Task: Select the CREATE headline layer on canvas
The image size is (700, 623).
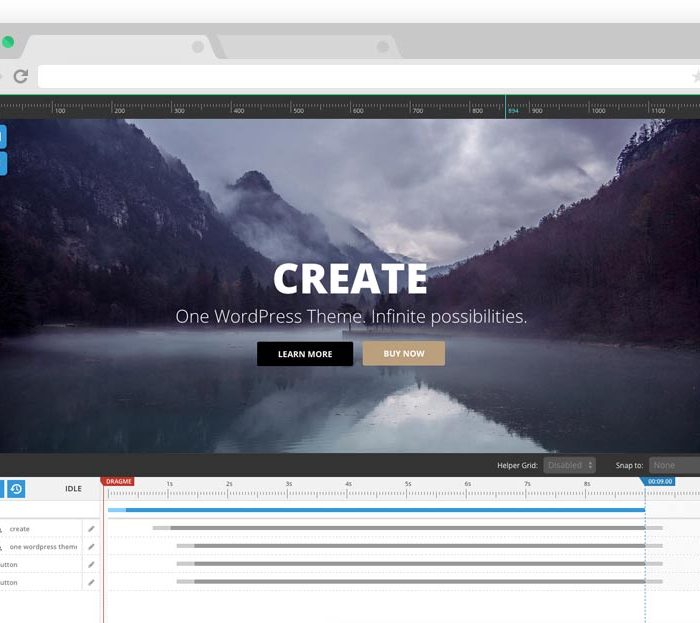Action: click(350, 278)
